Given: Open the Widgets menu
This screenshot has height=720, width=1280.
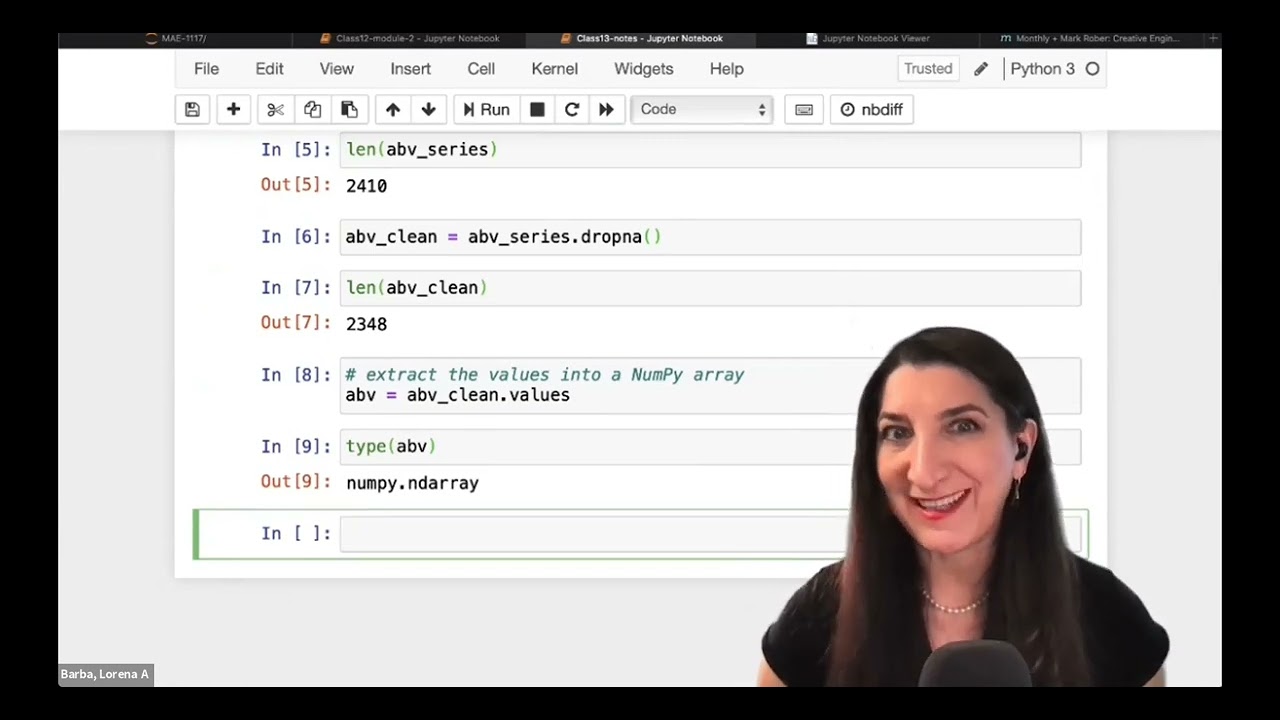Looking at the screenshot, I should (643, 69).
